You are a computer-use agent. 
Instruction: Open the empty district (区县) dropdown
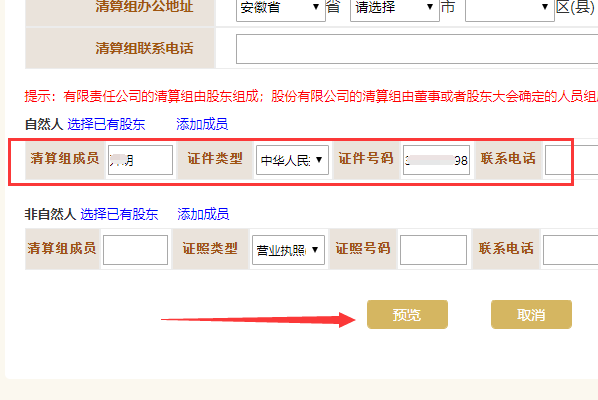510,8
